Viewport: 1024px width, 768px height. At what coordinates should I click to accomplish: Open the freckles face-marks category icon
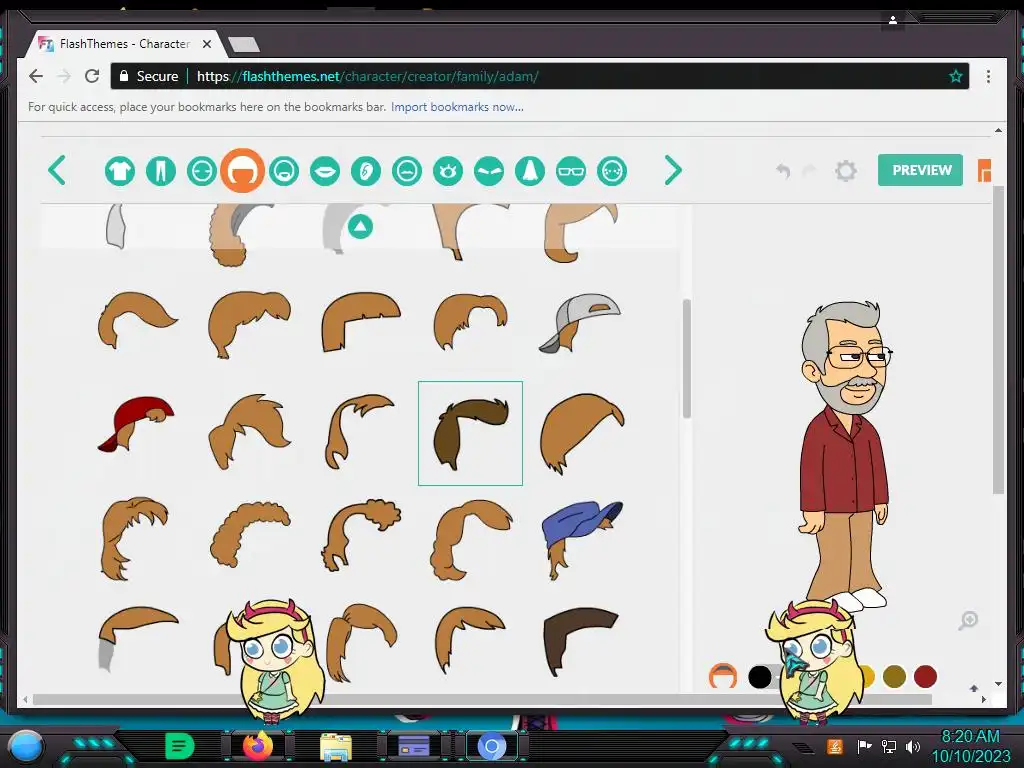pyautogui.click(x=612, y=171)
